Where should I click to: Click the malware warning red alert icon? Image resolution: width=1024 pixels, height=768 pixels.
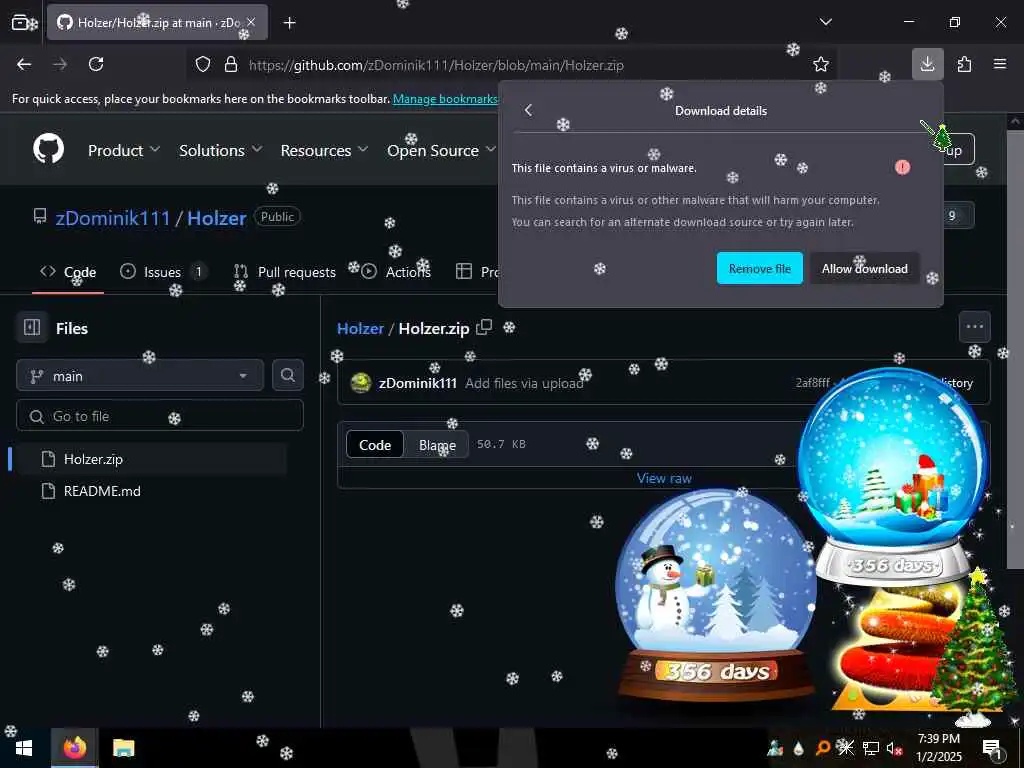coord(903,168)
